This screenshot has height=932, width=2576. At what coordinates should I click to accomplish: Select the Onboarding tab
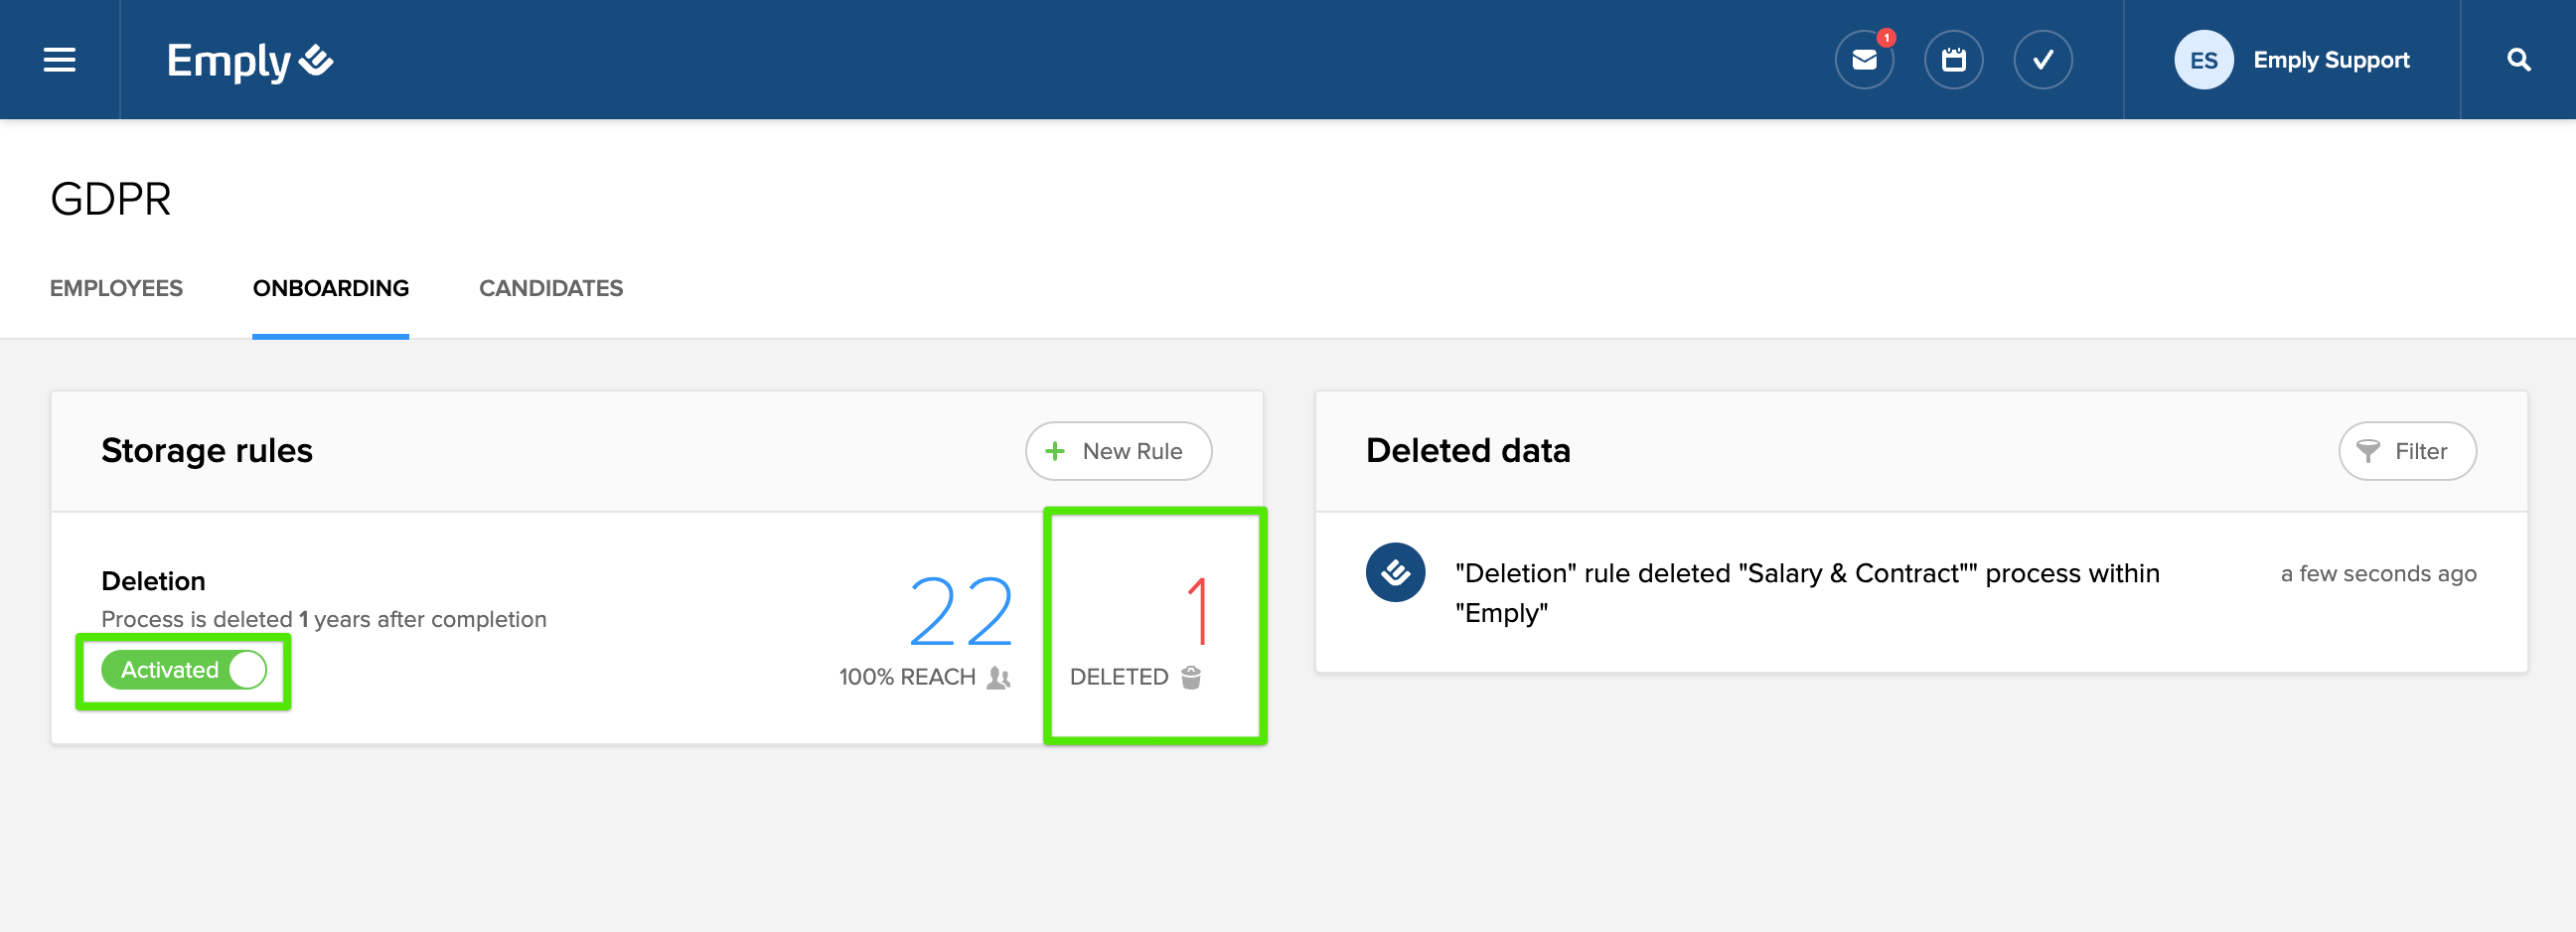tap(330, 288)
